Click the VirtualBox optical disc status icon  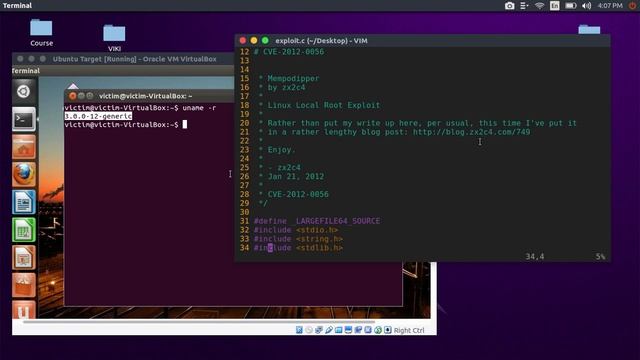pos(309,330)
